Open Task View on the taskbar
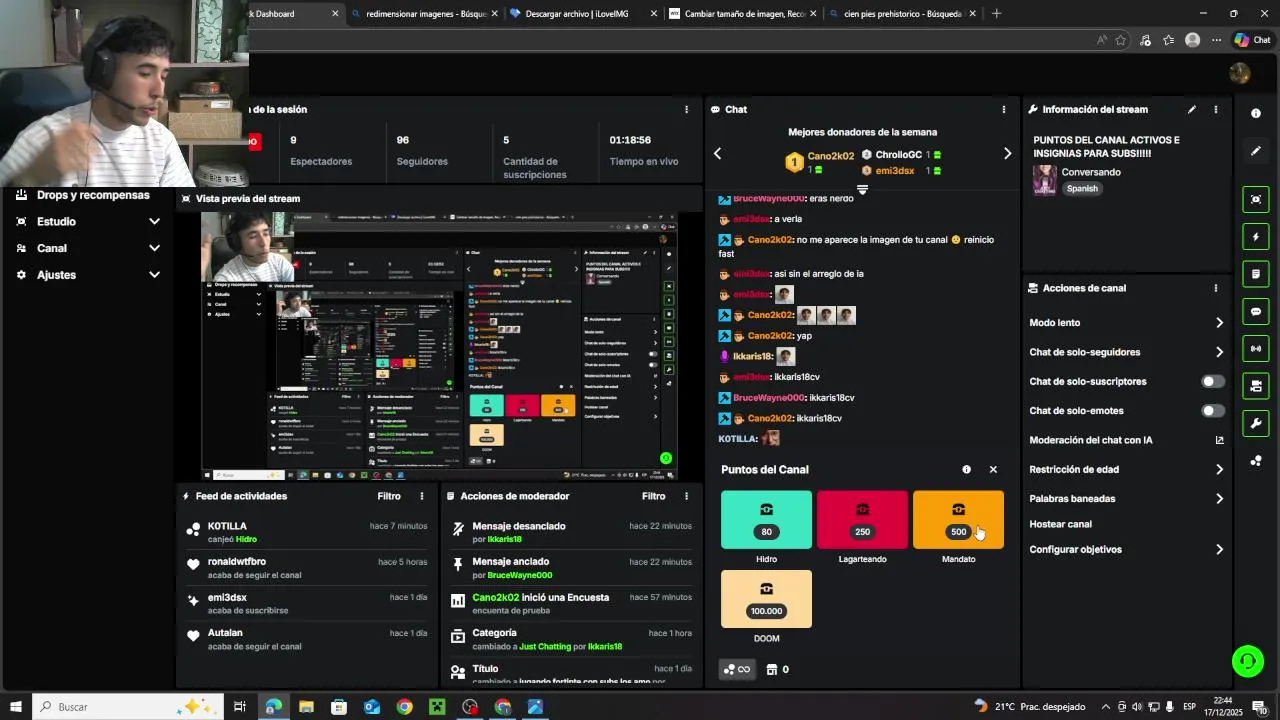1280x720 pixels. (x=240, y=707)
